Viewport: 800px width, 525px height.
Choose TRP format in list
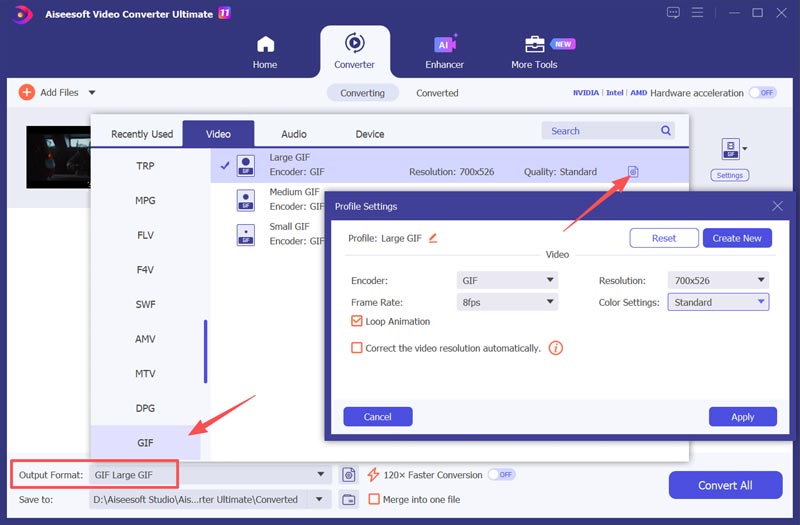(x=145, y=166)
